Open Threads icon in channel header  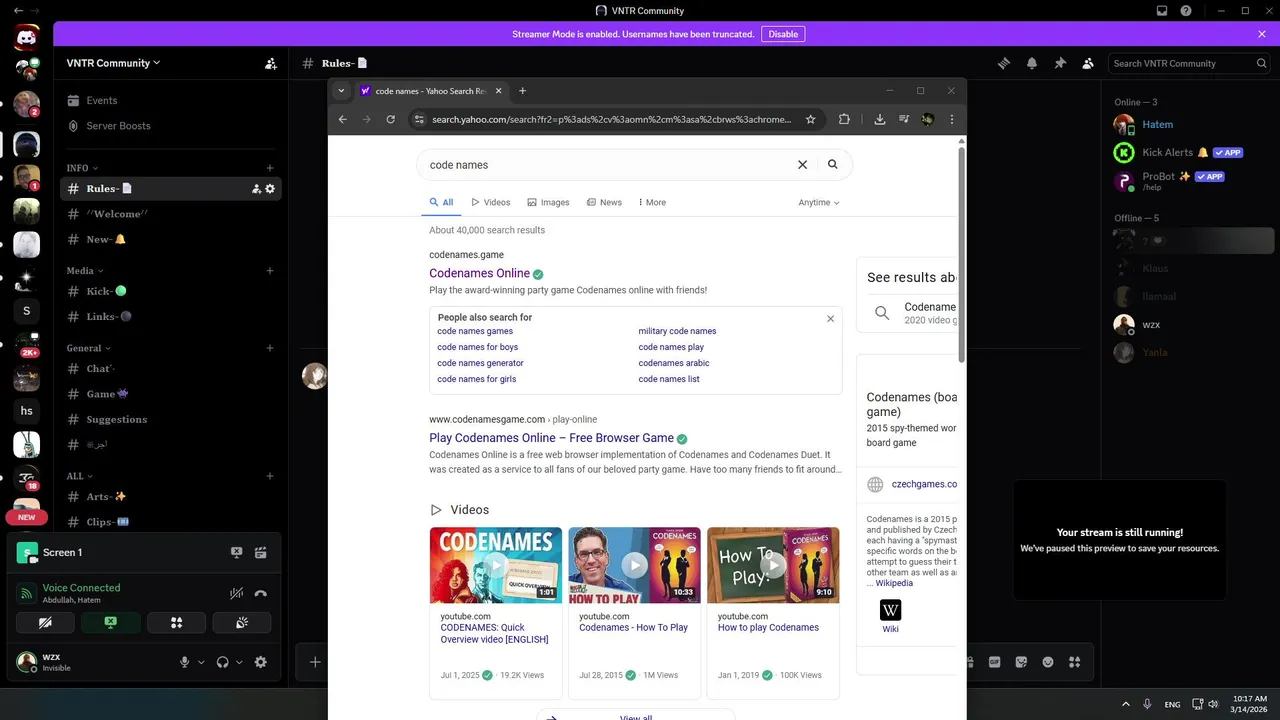tap(1003, 63)
